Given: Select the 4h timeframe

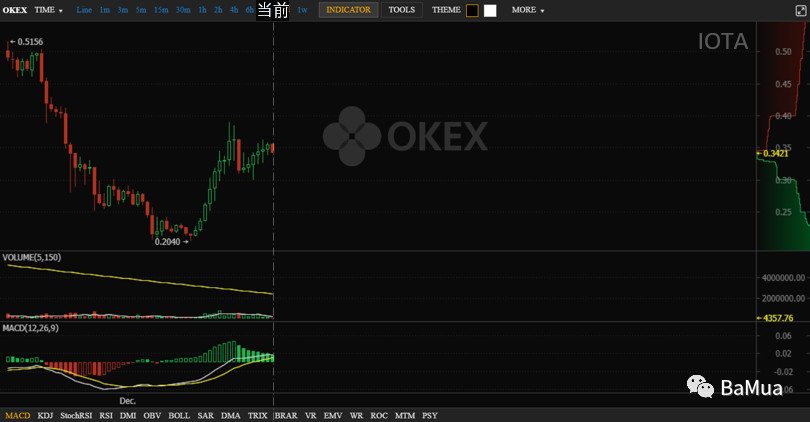Looking at the screenshot, I should [234, 10].
